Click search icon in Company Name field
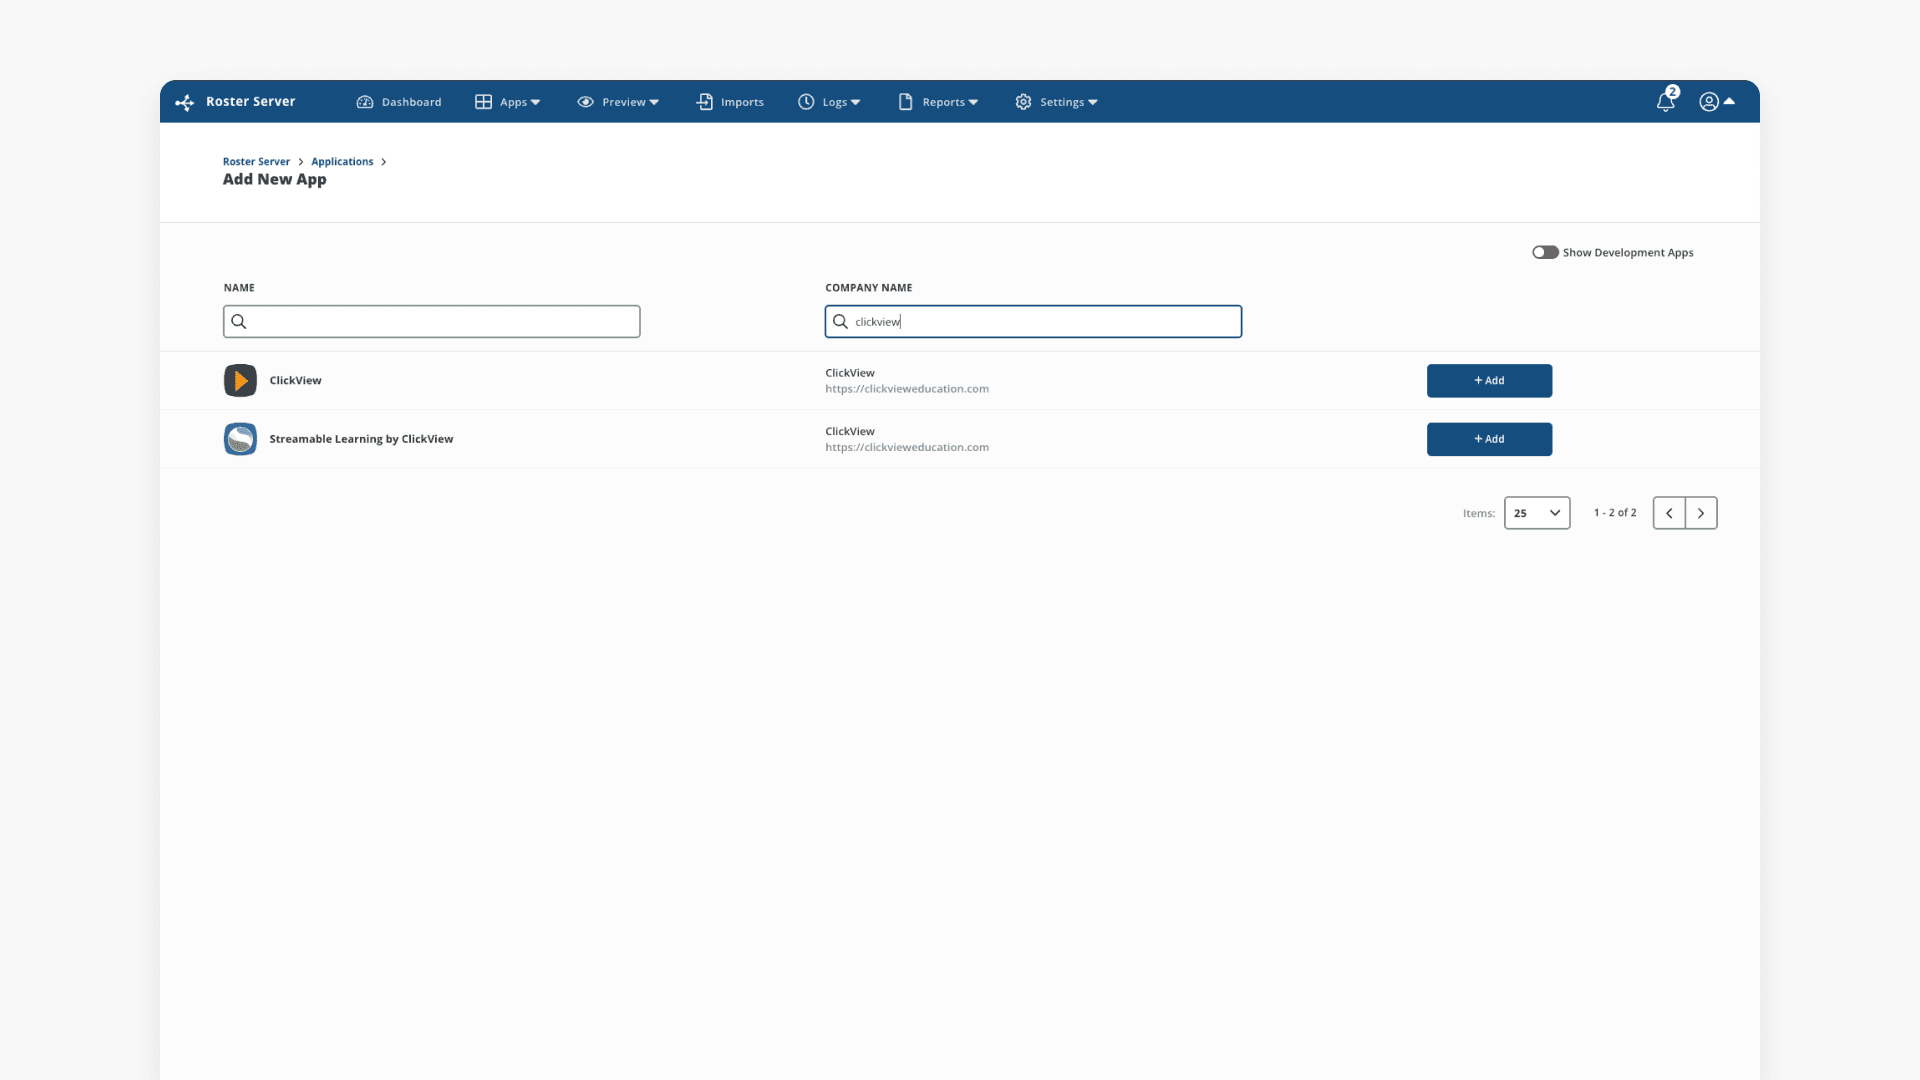This screenshot has width=1920, height=1080. click(841, 322)
